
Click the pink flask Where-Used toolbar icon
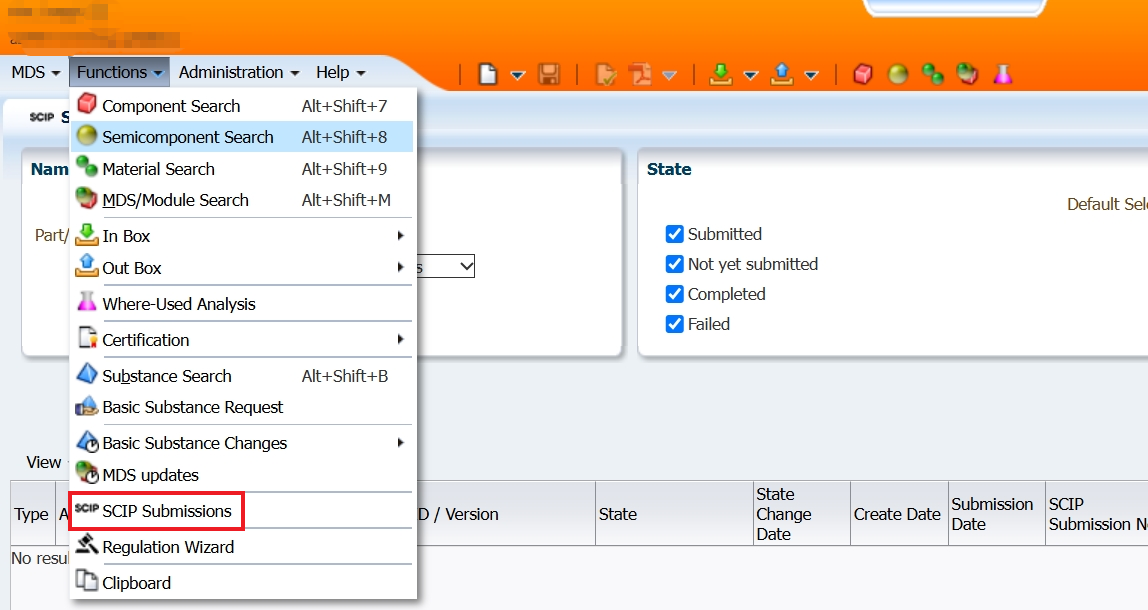[x=1002, y=74]
